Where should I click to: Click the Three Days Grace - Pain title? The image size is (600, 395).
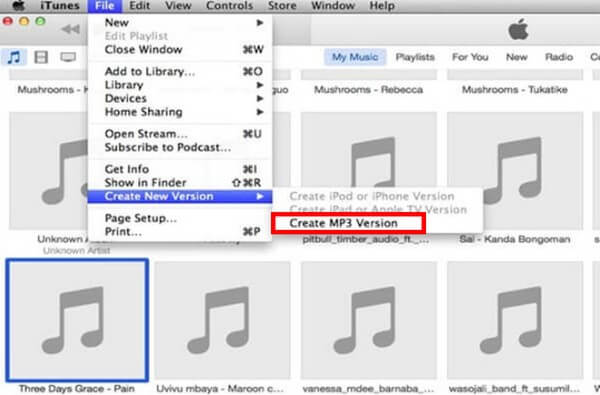pyautogui.click(x=77, y=388)
